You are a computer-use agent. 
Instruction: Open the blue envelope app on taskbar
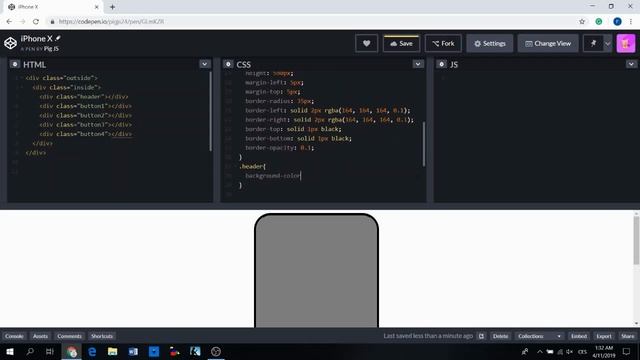tap(154, 351)
